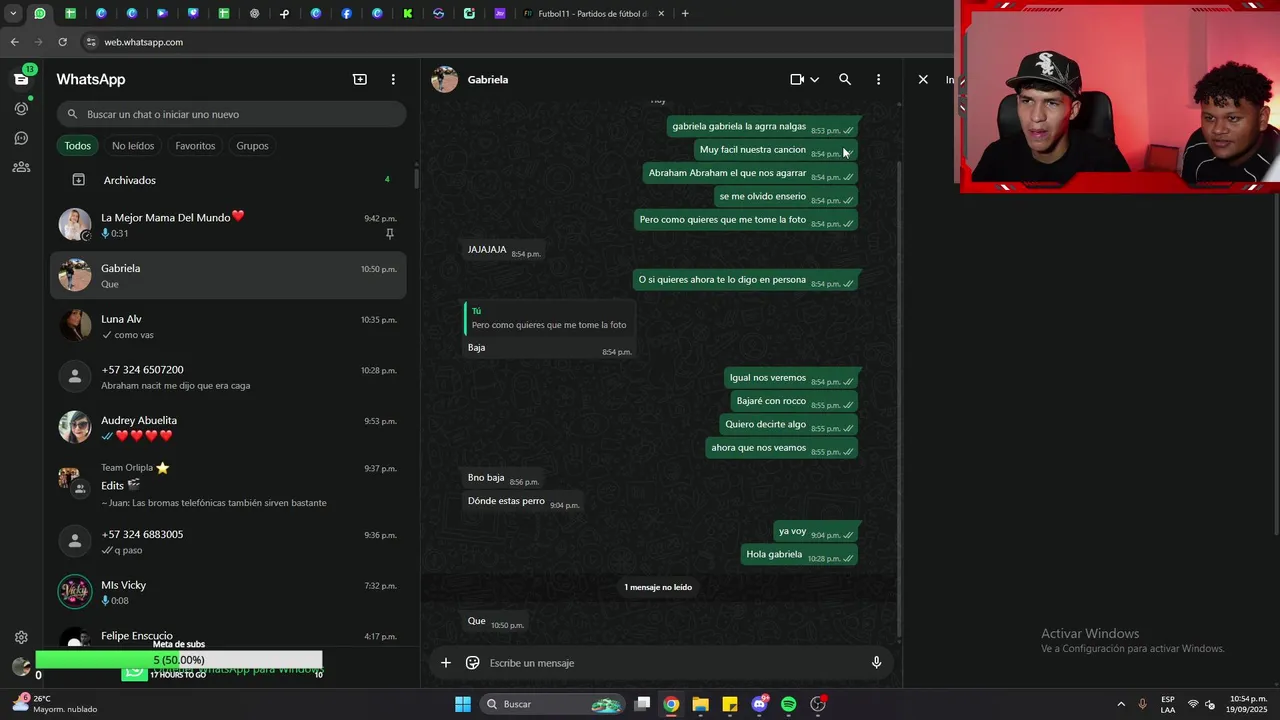Click the quoted 'Pero como quieres' reply preview
The width and height of the screenshot is (1280, 720).
pyautogui.click(x=548, y=318)
